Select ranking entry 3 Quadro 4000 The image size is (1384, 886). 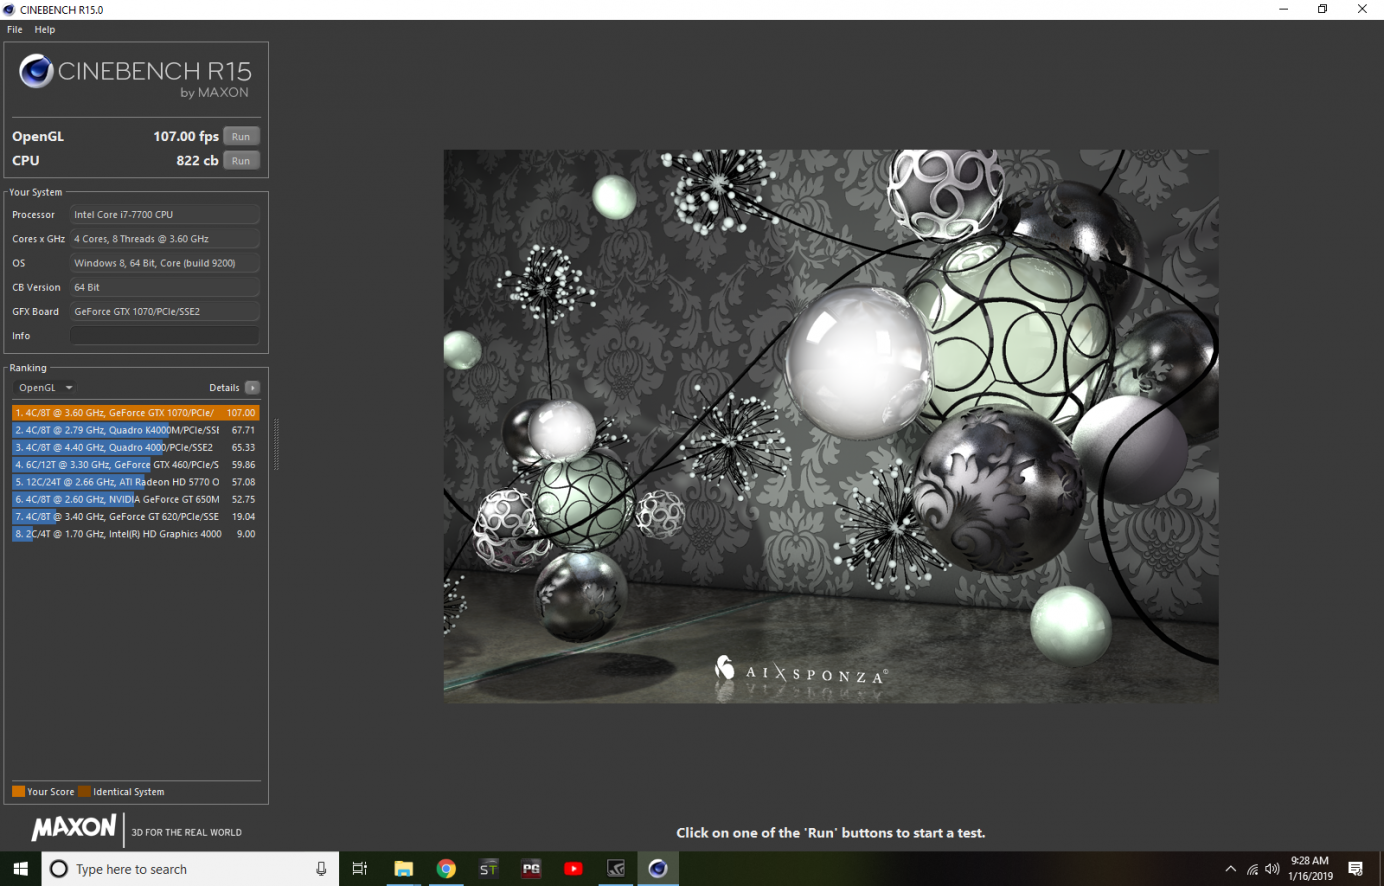click(135, 448)
